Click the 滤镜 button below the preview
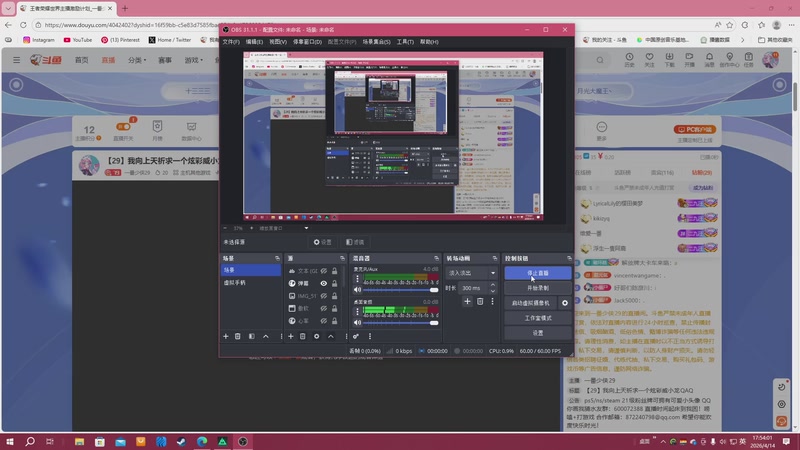The width and height of the screenshot is (800, 450). (x=355, y=242)
